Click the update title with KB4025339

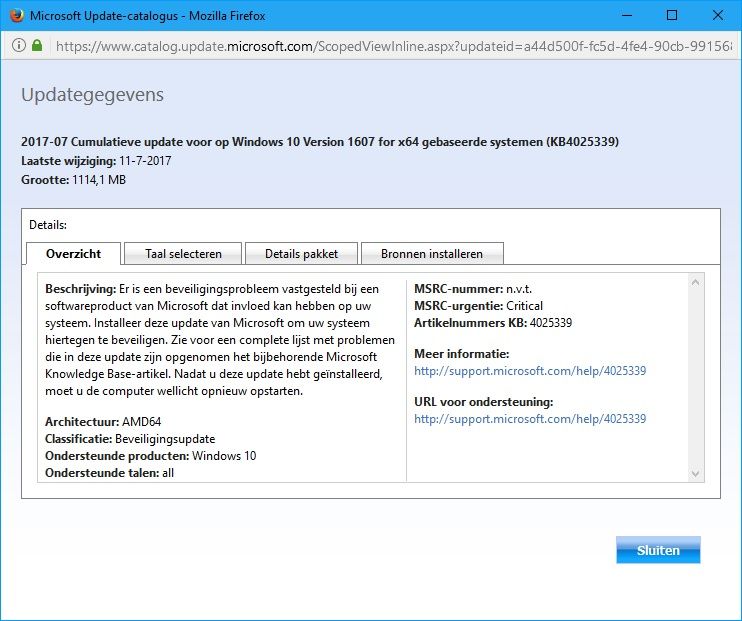tap(320, 142)
